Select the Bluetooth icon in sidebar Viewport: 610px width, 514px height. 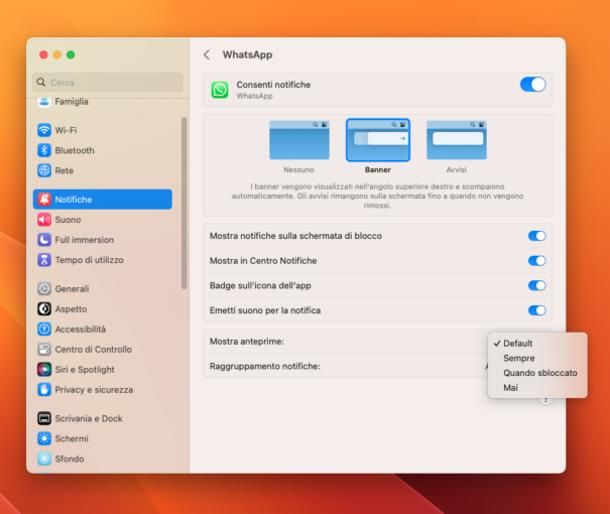point(44,150)
